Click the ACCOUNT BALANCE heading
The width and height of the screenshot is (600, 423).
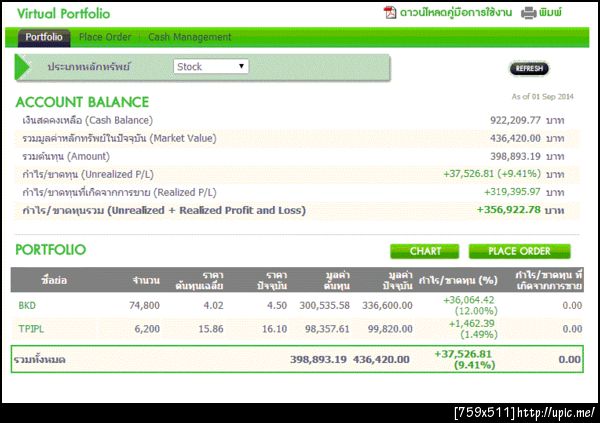pyautogui.click(x=82, y=102)
